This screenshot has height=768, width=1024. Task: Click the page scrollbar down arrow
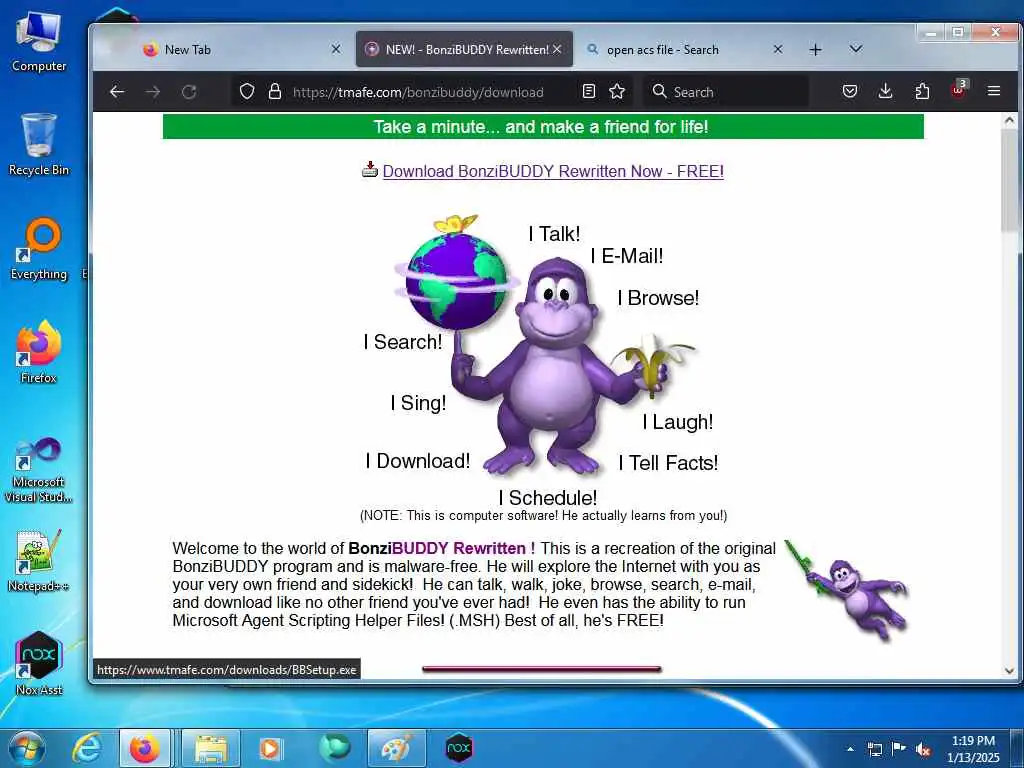[x=1010, y=671]
